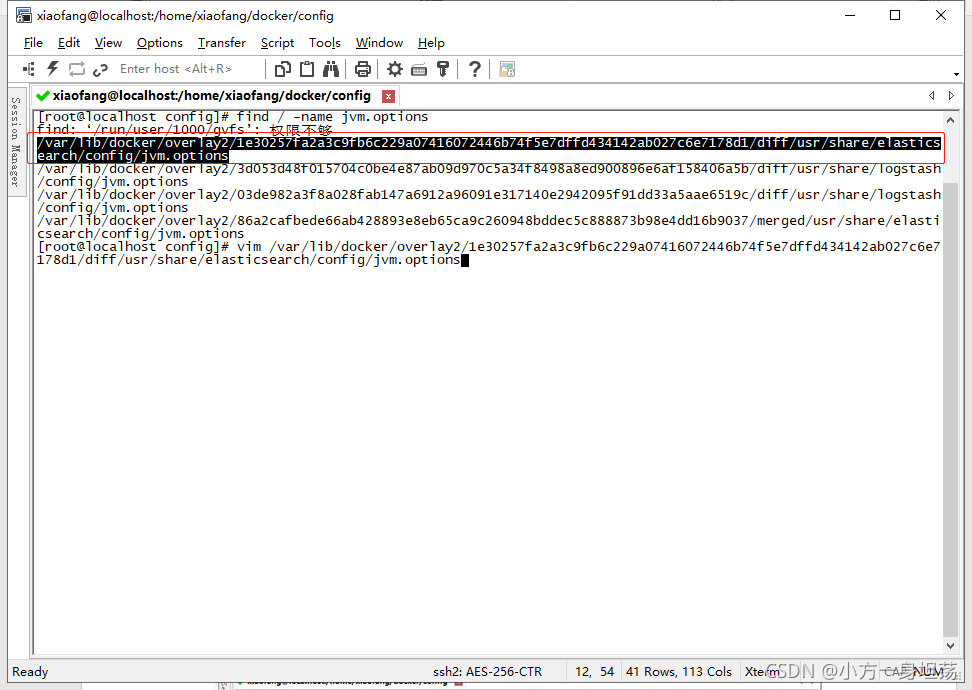Click the 41 Rows, 113 Cols status
Screen dimensions: 972x690
coord(679,671)
